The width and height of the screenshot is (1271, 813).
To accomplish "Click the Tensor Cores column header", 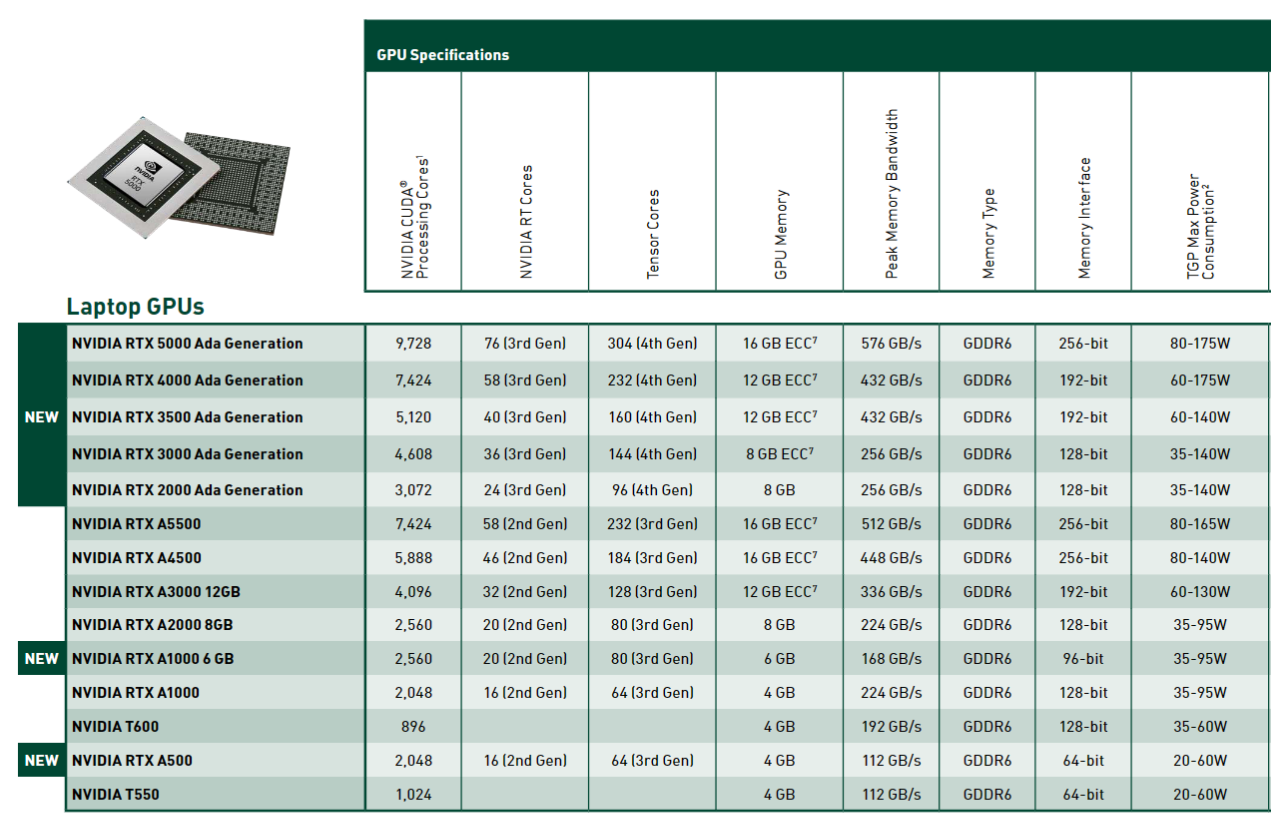I will coord(653,233).
